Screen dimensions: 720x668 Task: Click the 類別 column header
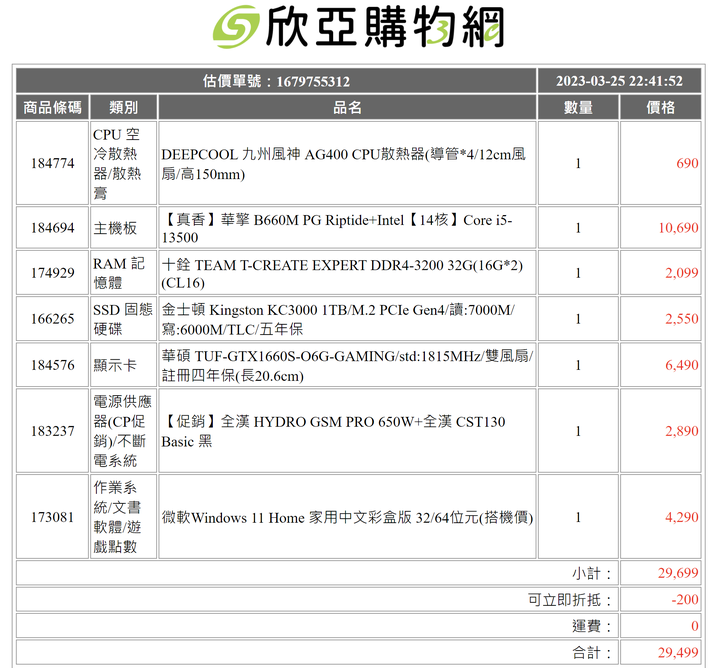click(x=124, y=107)
